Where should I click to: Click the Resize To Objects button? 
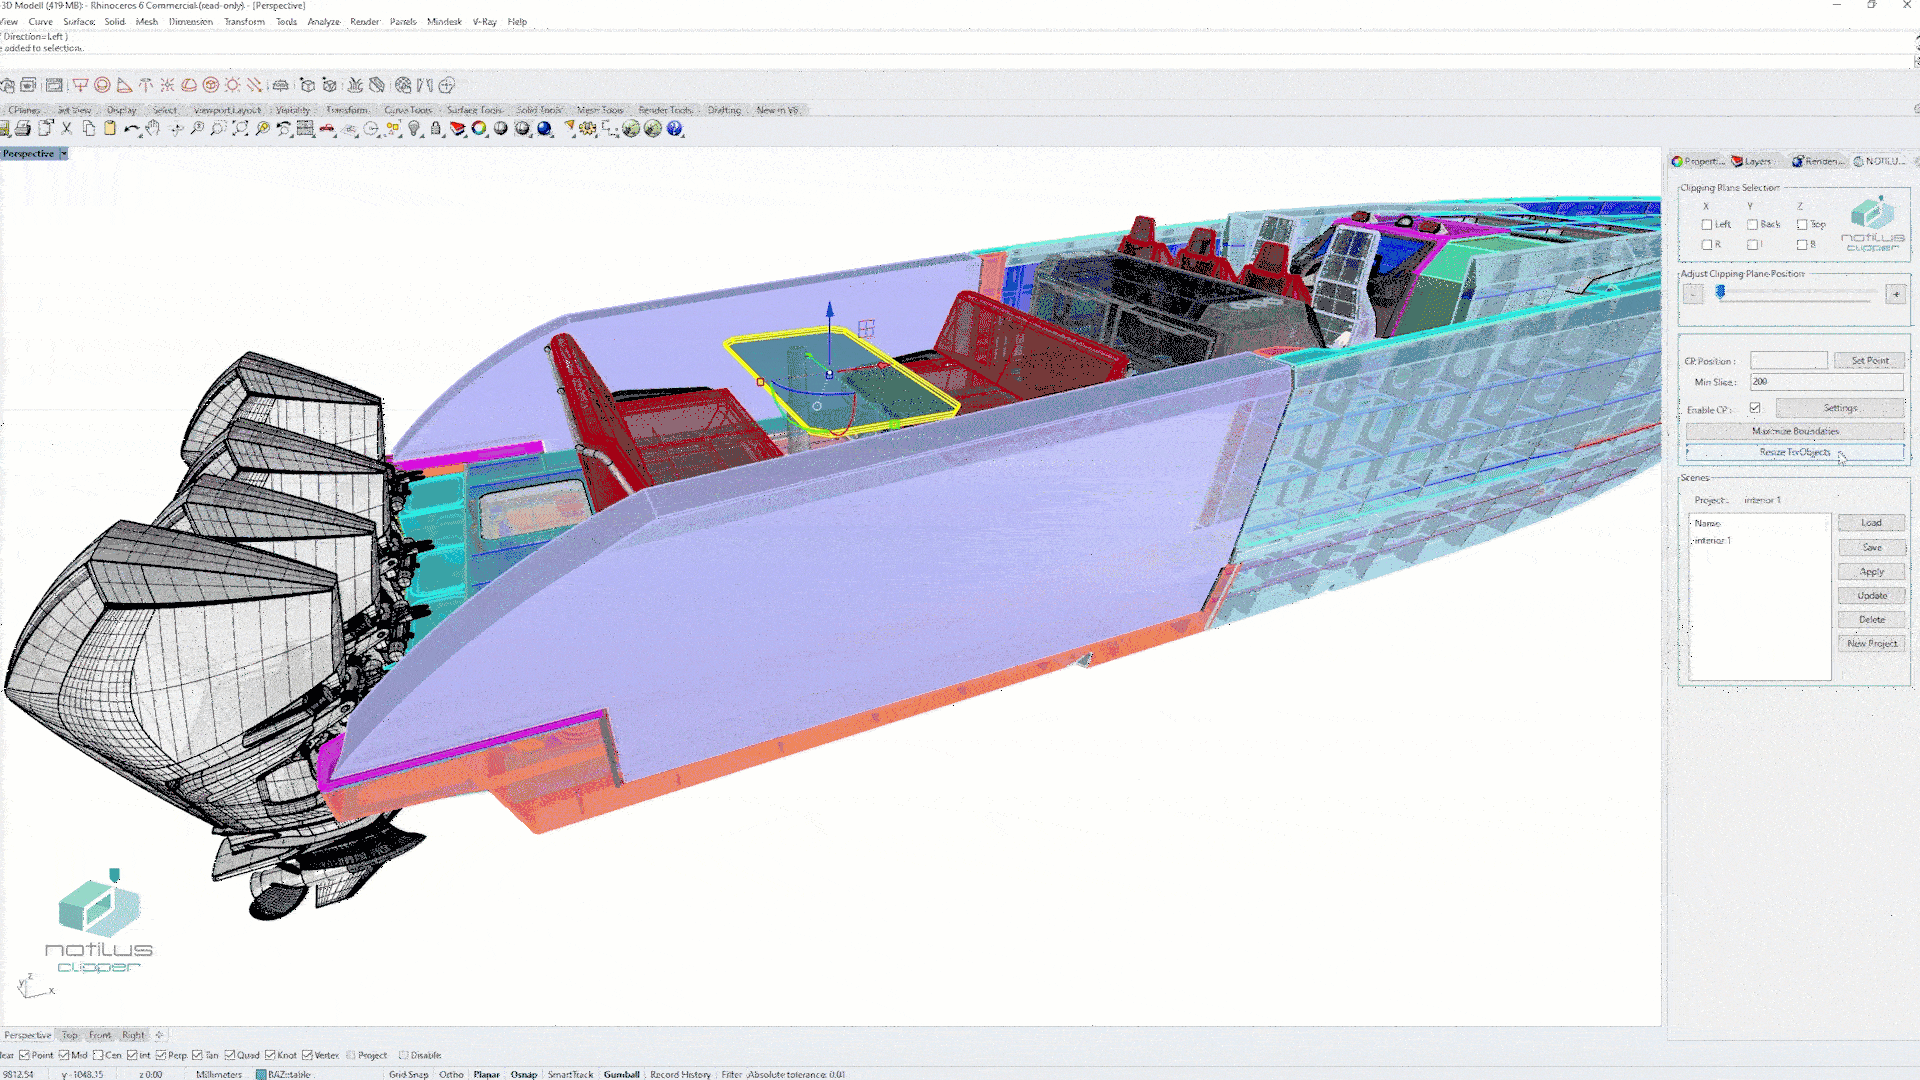click(x=1795, y=452)
